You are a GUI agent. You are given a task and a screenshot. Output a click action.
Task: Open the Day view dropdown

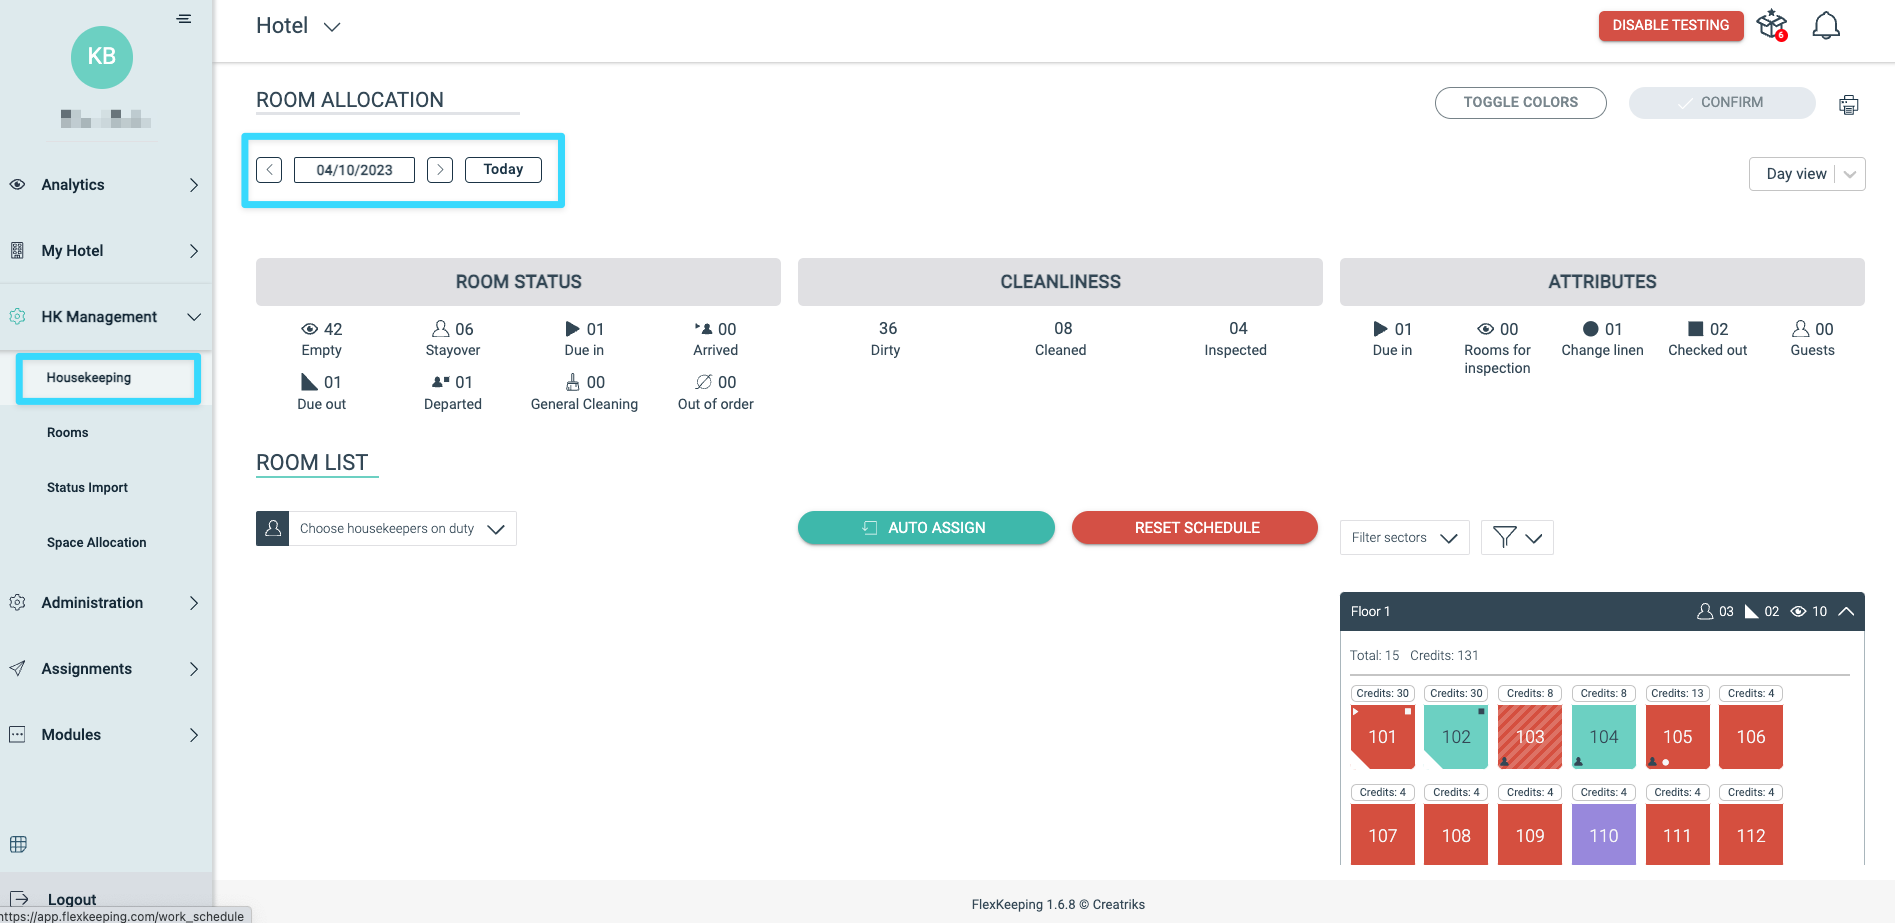coord(1807,174)
